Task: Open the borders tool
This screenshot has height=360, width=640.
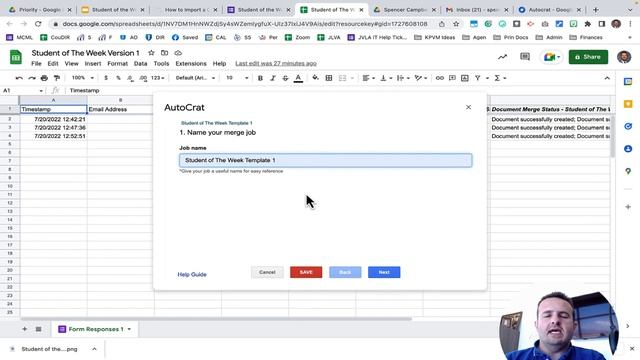Action: coord(329,78)
